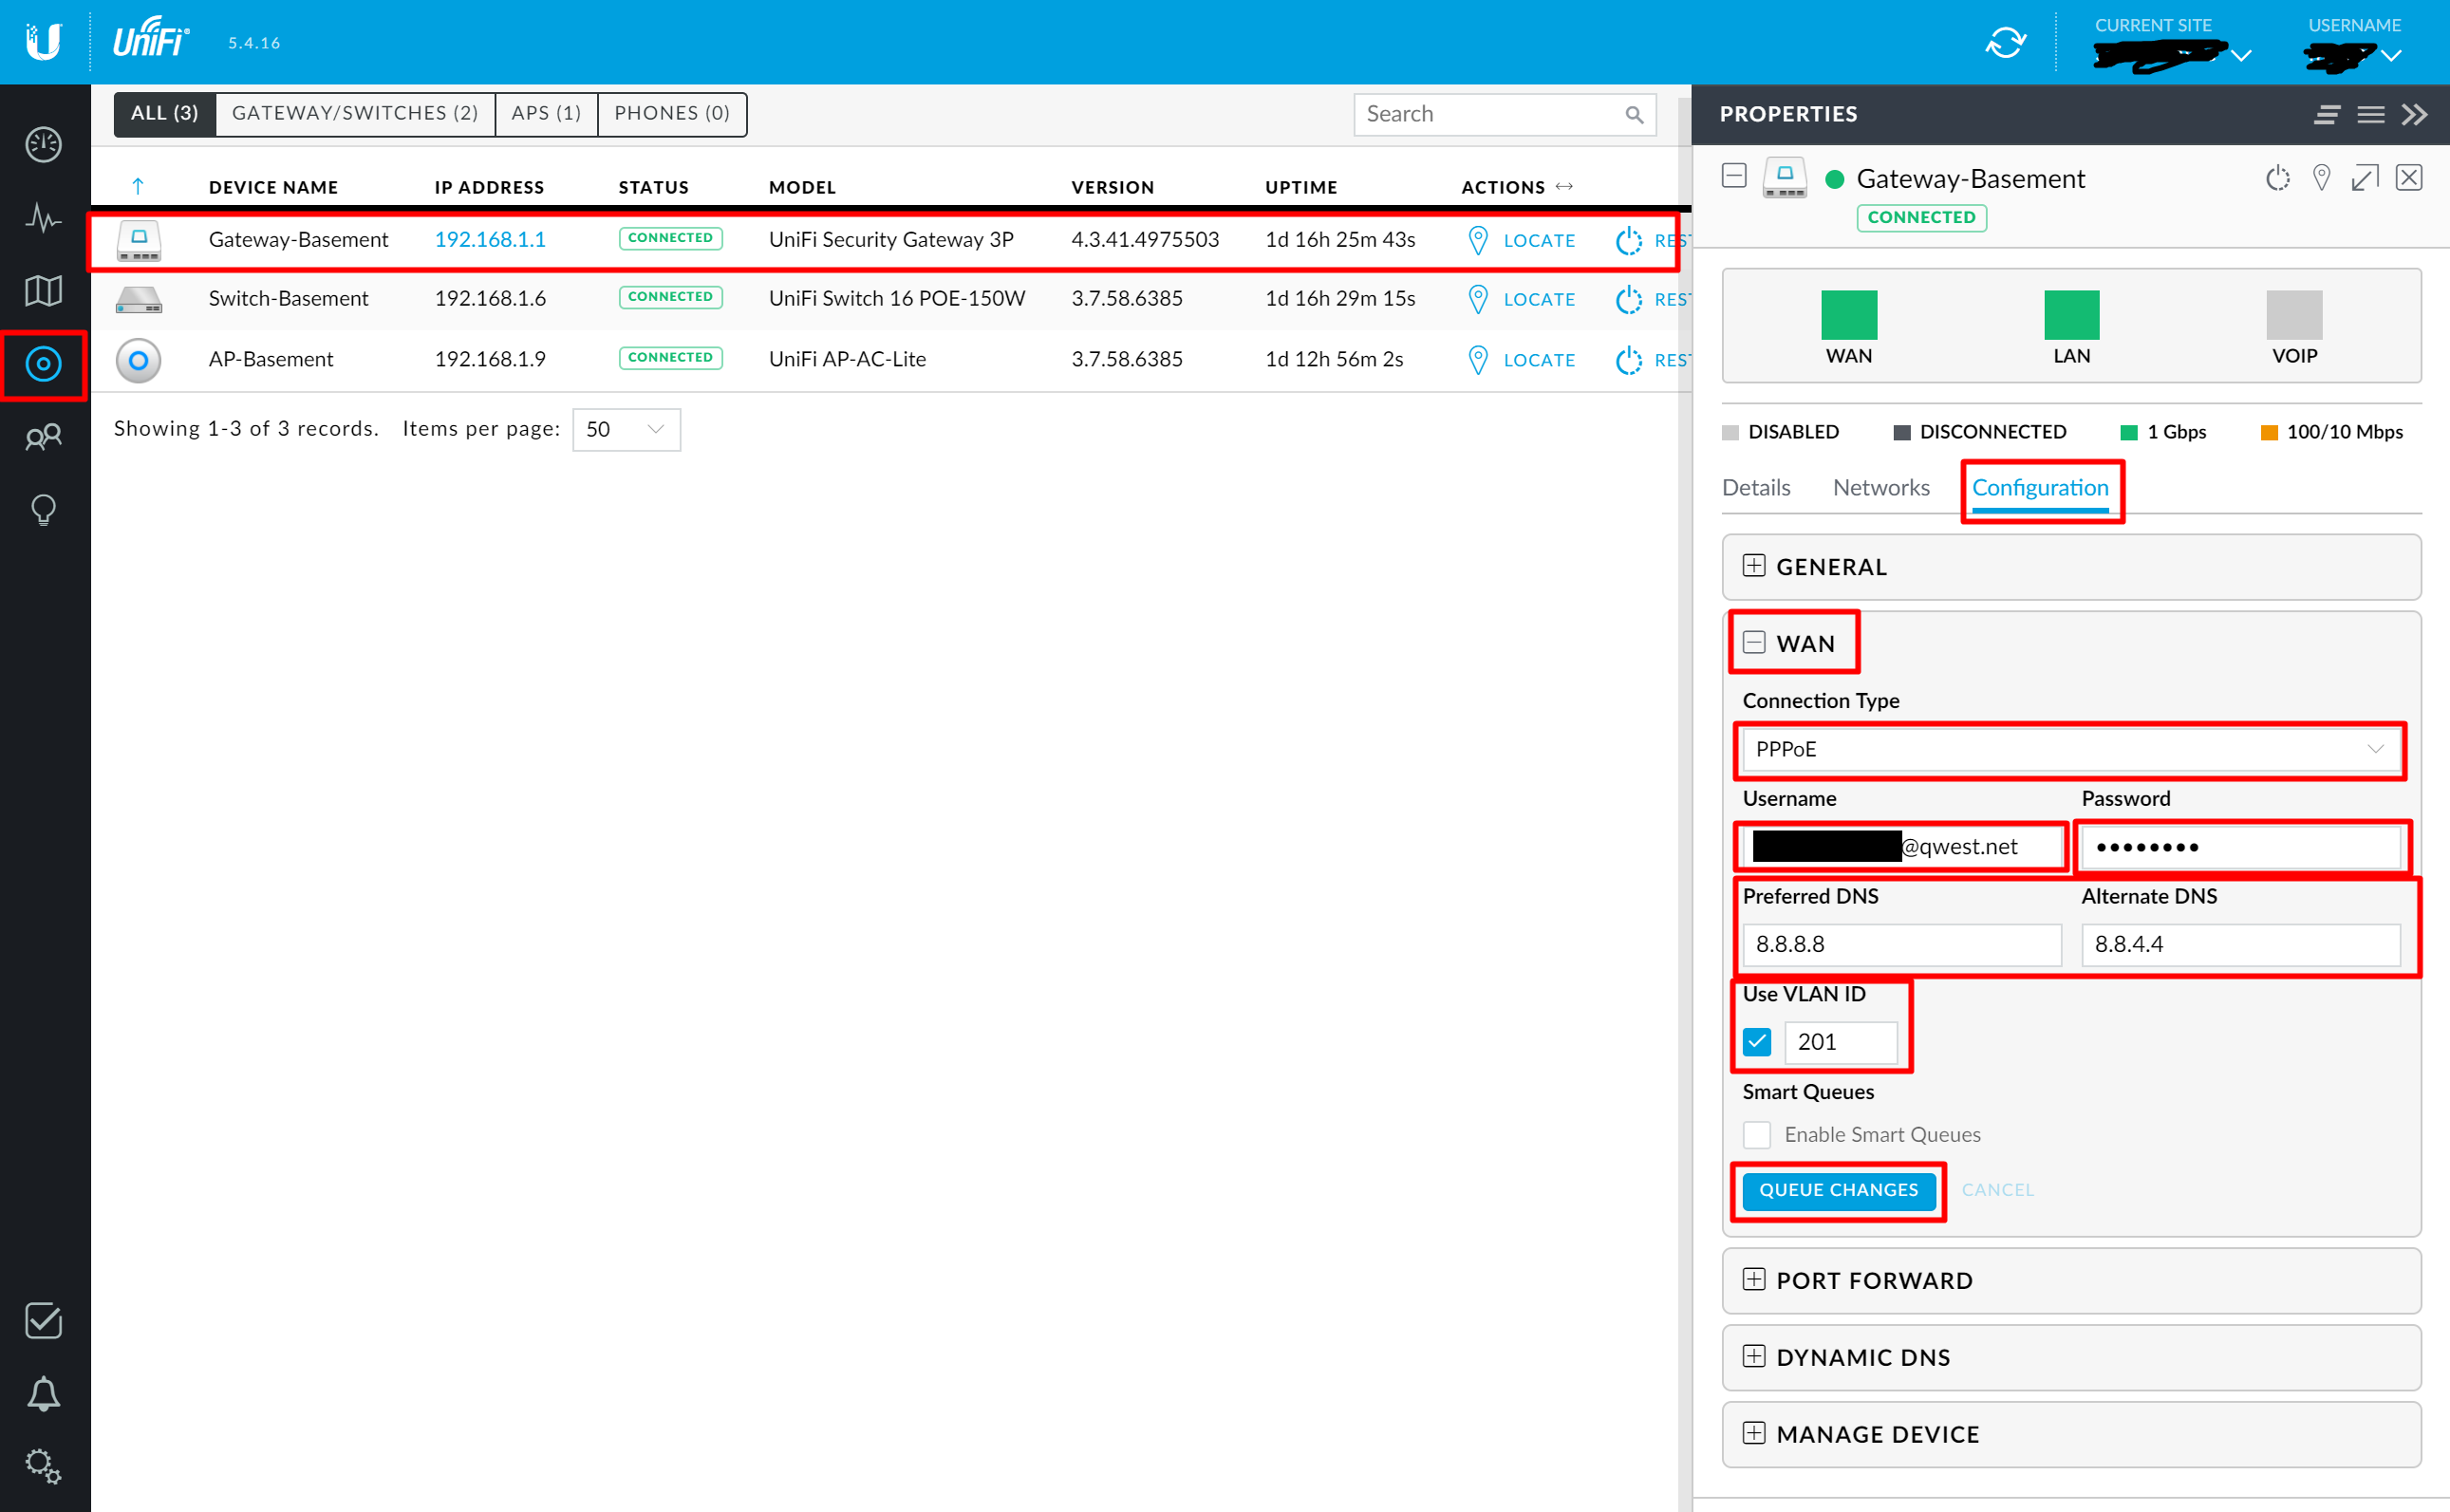Switch to the Details tab
2450x1512 pixels.
[x=1756, y=488]
